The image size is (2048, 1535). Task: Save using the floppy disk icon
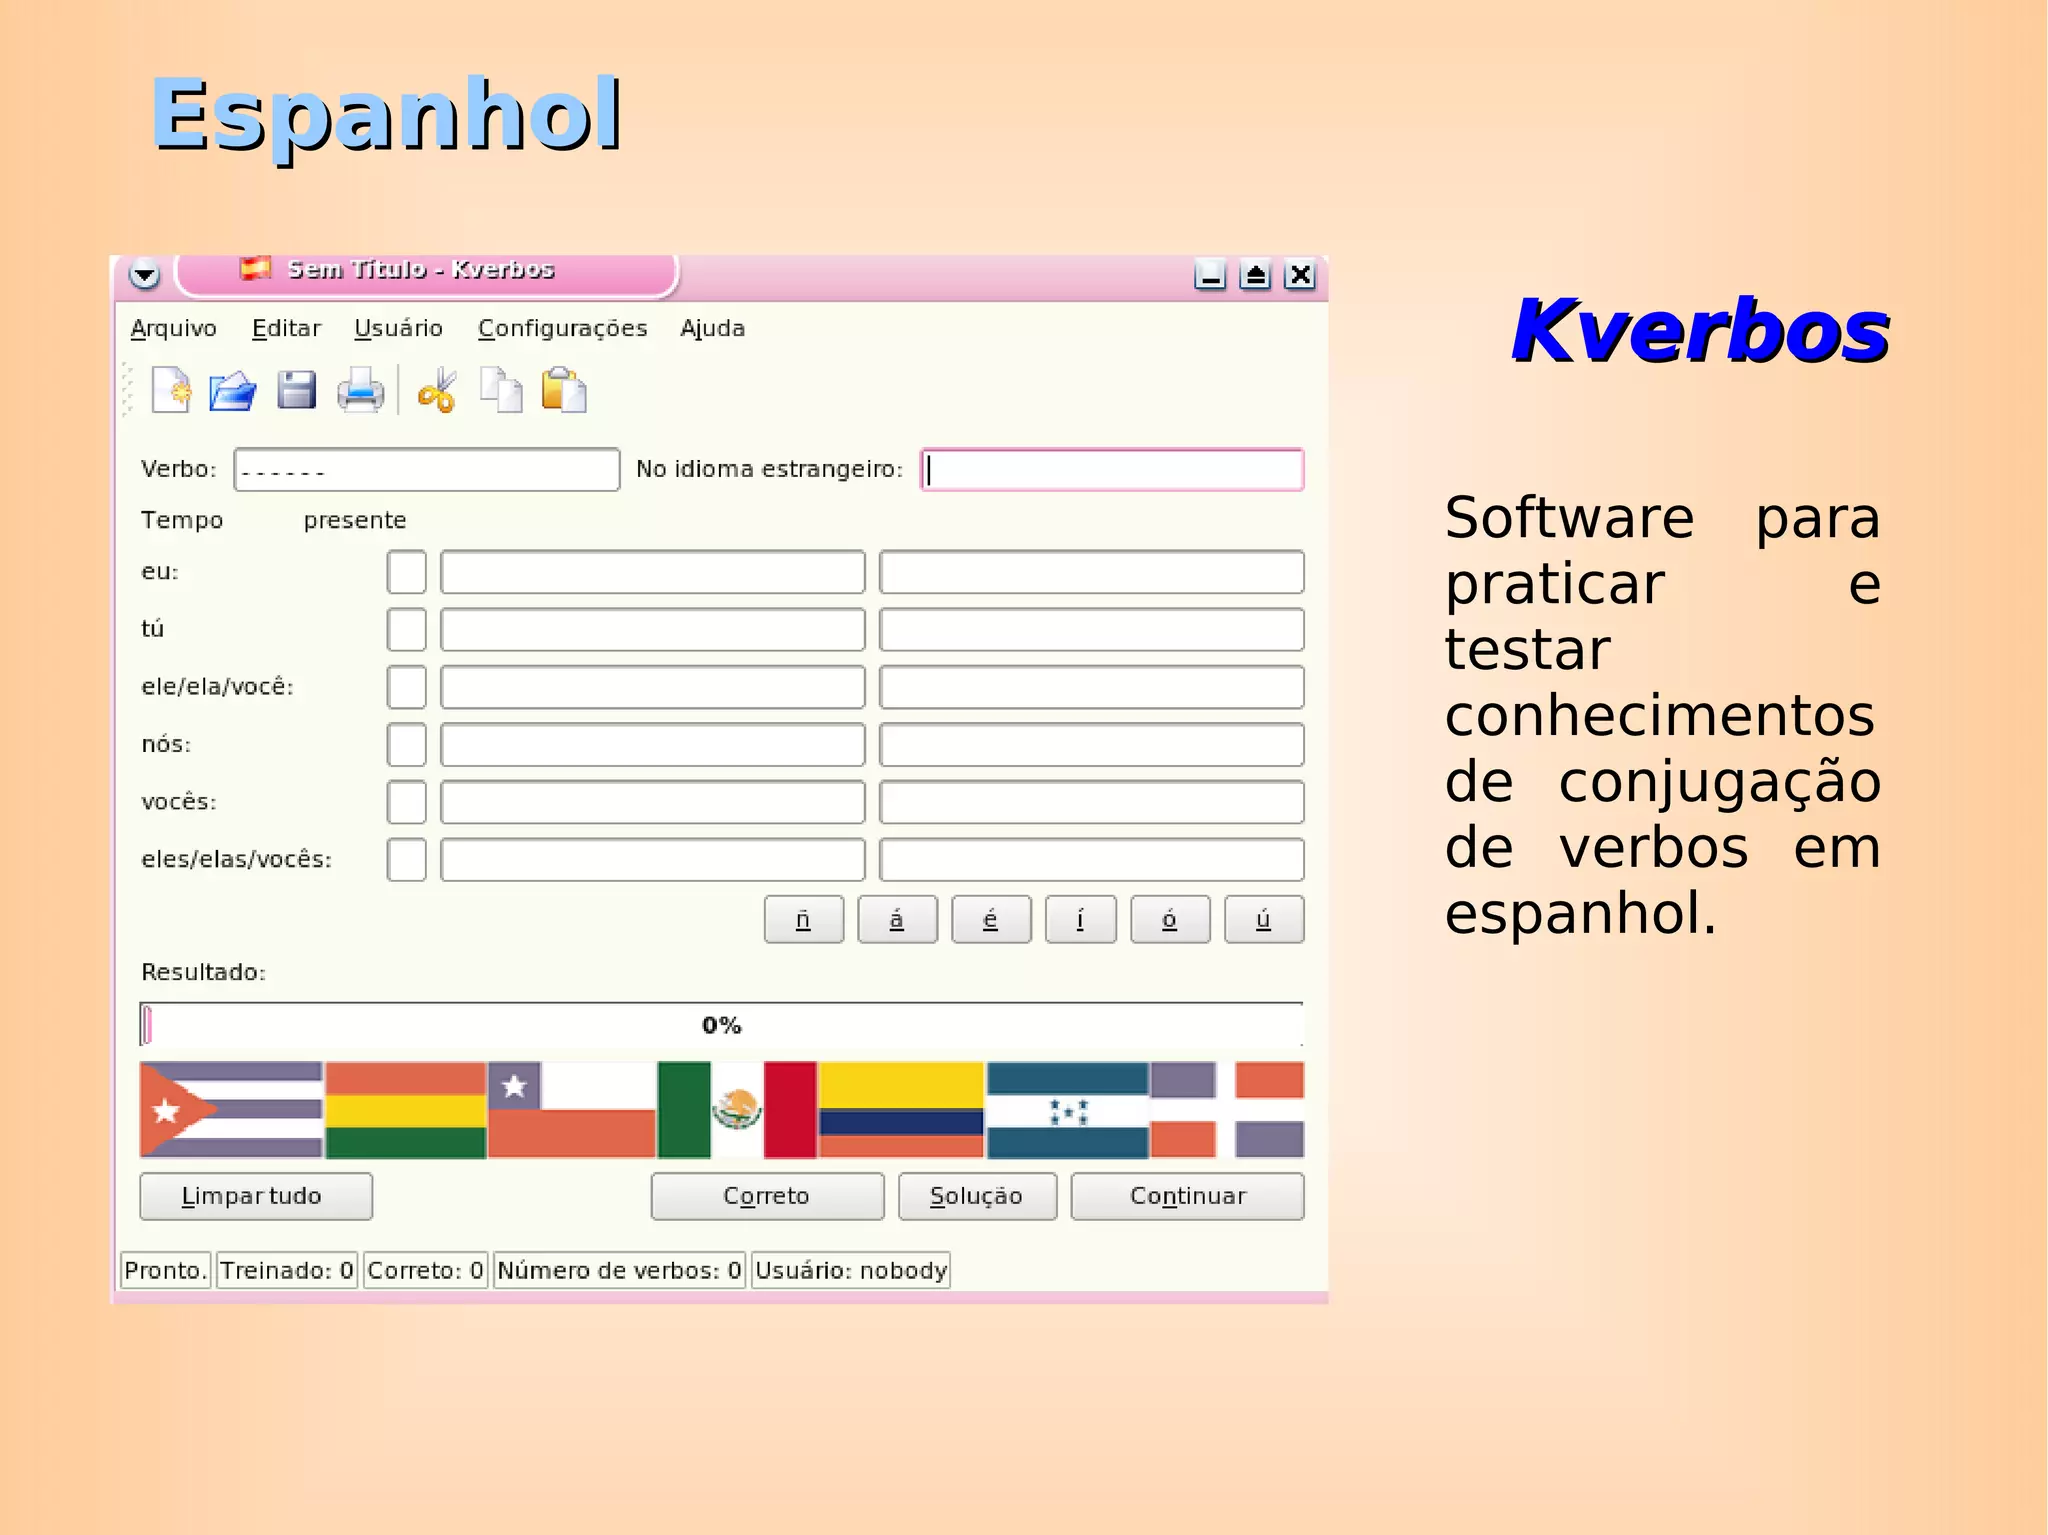coord(296,390)
